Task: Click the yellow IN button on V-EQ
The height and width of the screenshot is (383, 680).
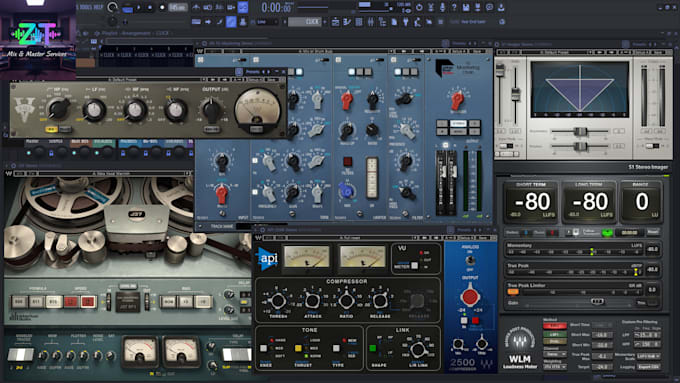Action: click(51, 129)
